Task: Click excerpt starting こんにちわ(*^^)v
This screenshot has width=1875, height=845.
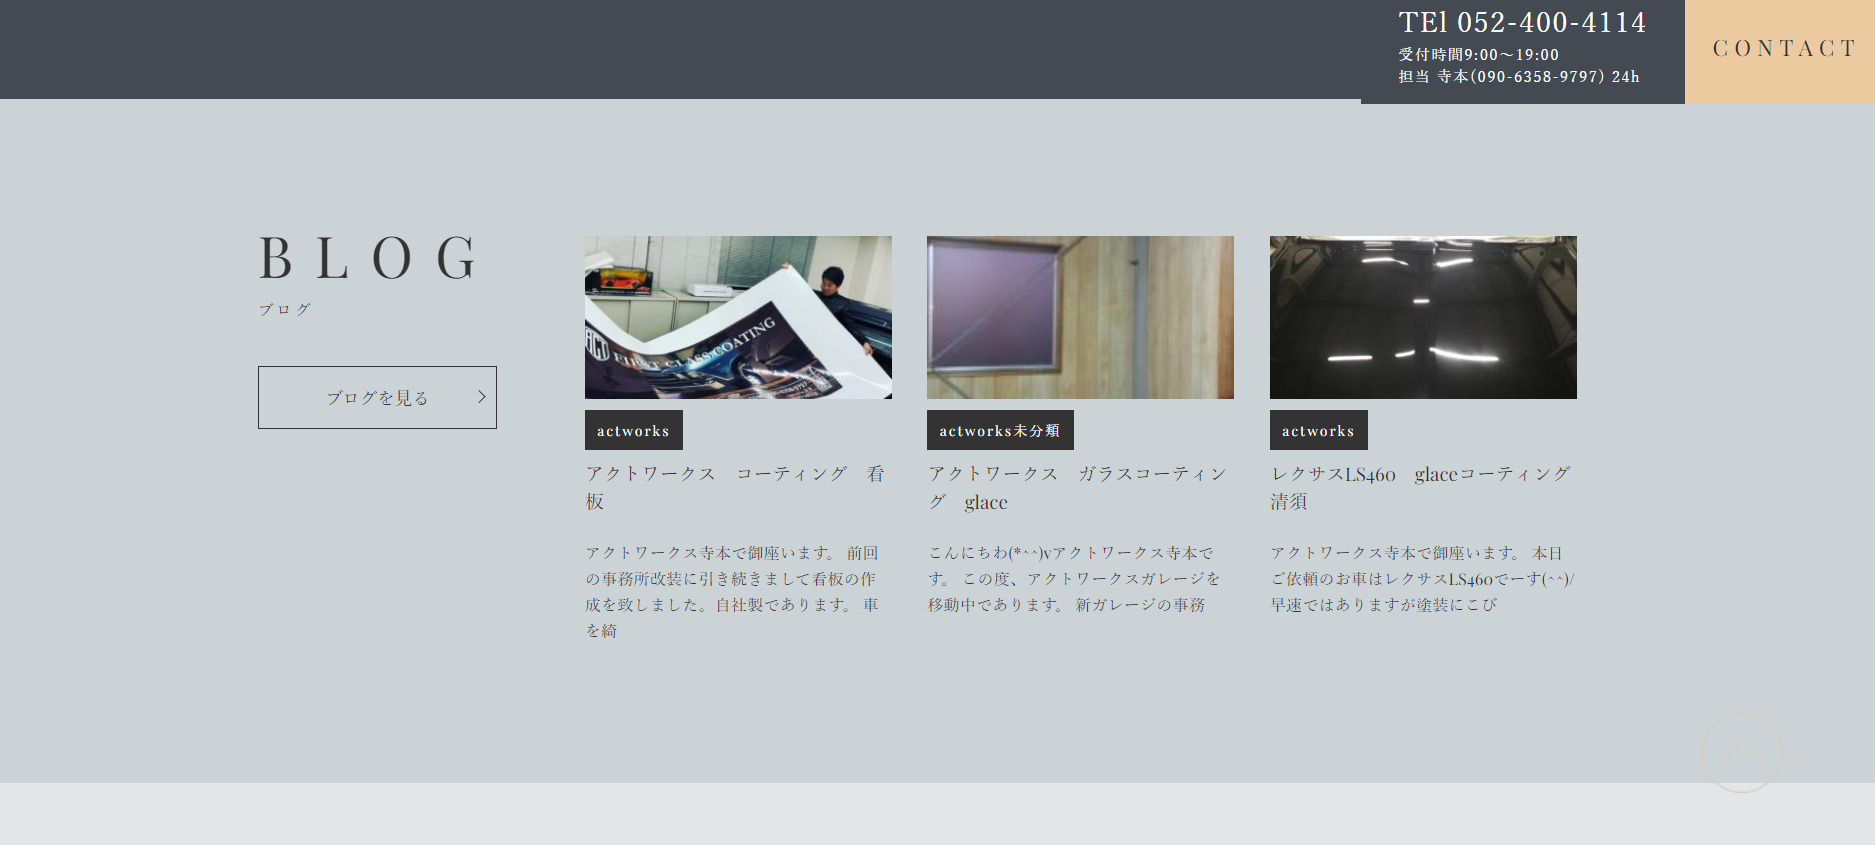Action: (x=1074, y=579)
